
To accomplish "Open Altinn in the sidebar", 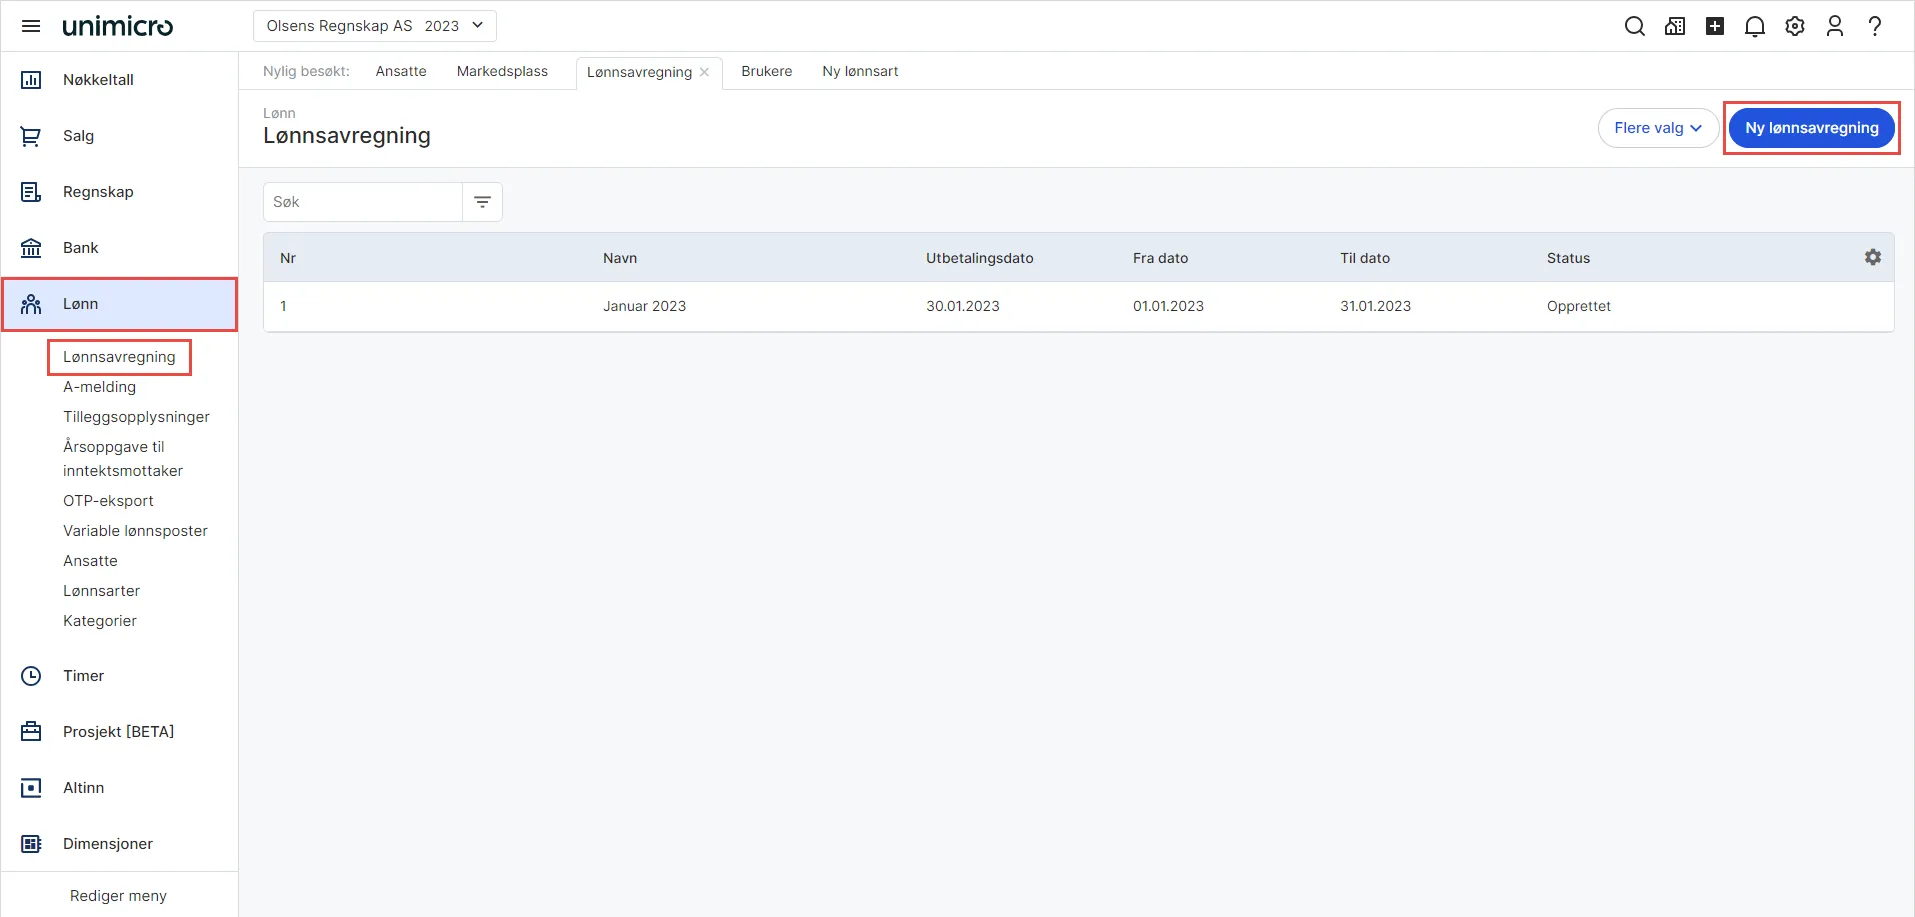I will coord(119,788).
